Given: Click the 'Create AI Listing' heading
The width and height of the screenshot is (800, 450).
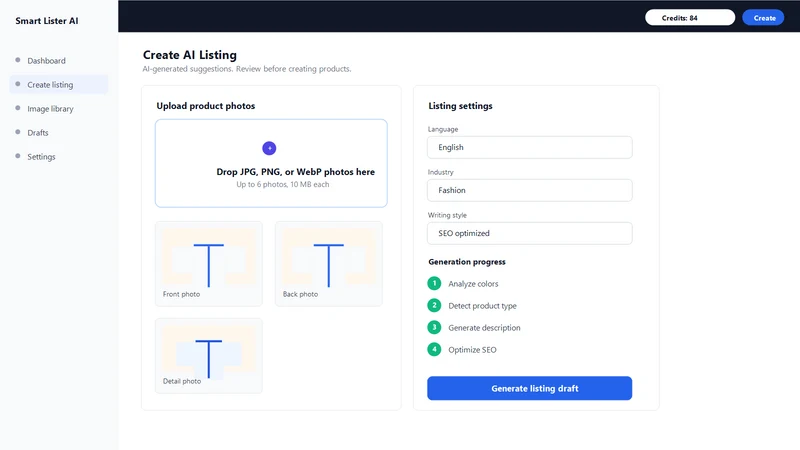Looking at the screenshot, I should coord(190,55).
